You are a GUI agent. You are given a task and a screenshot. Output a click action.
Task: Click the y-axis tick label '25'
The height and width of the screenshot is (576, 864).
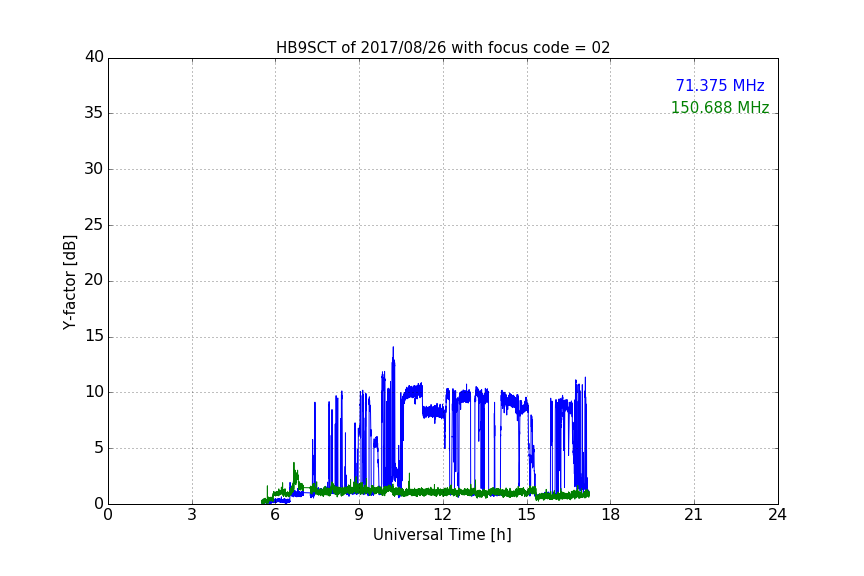(x=94, y=225)
